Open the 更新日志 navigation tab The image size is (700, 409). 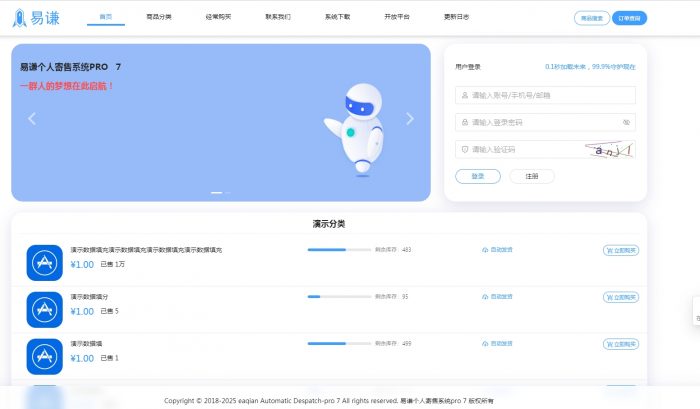click(456, 18)
